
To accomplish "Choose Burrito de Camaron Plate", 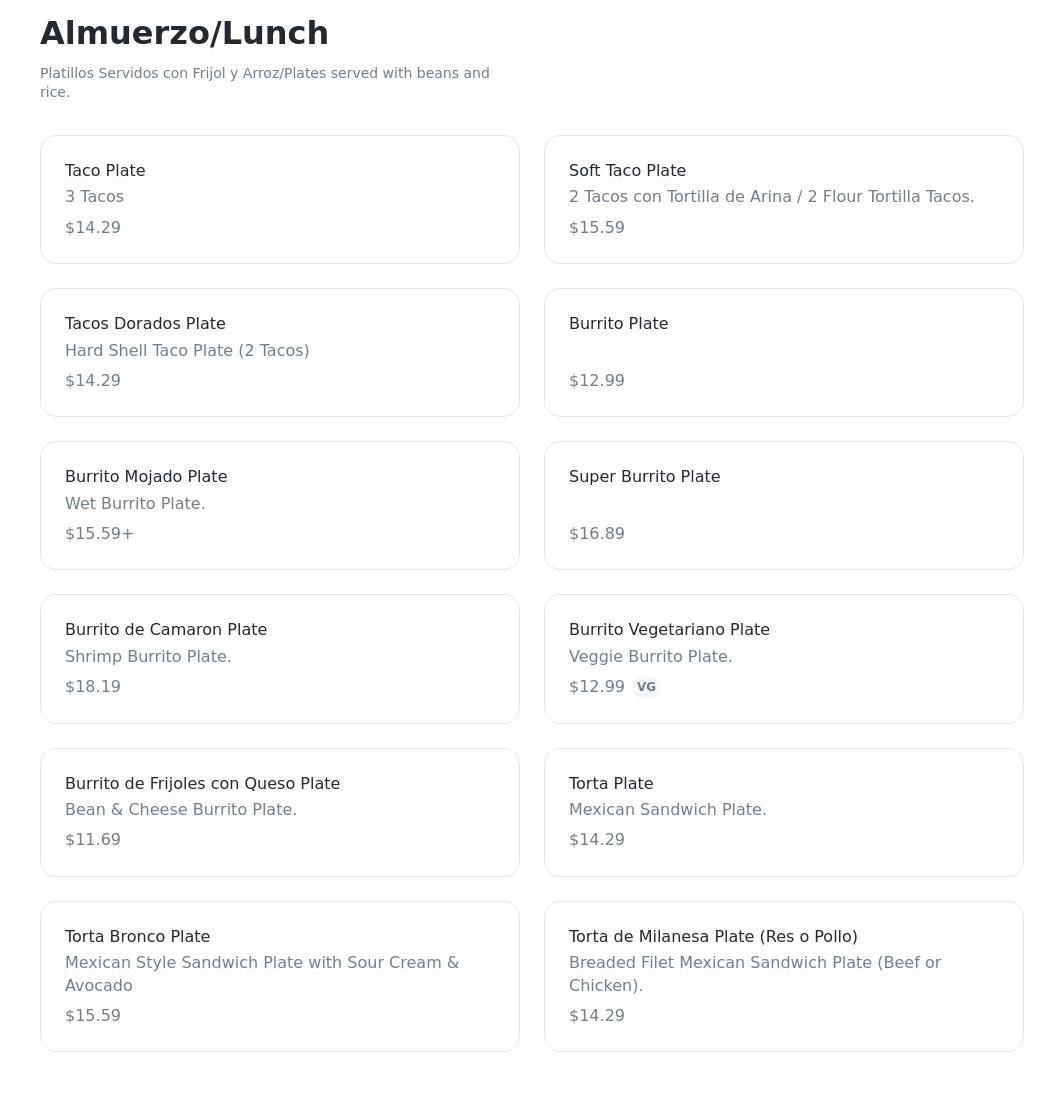I will click(x=280, y=659).
